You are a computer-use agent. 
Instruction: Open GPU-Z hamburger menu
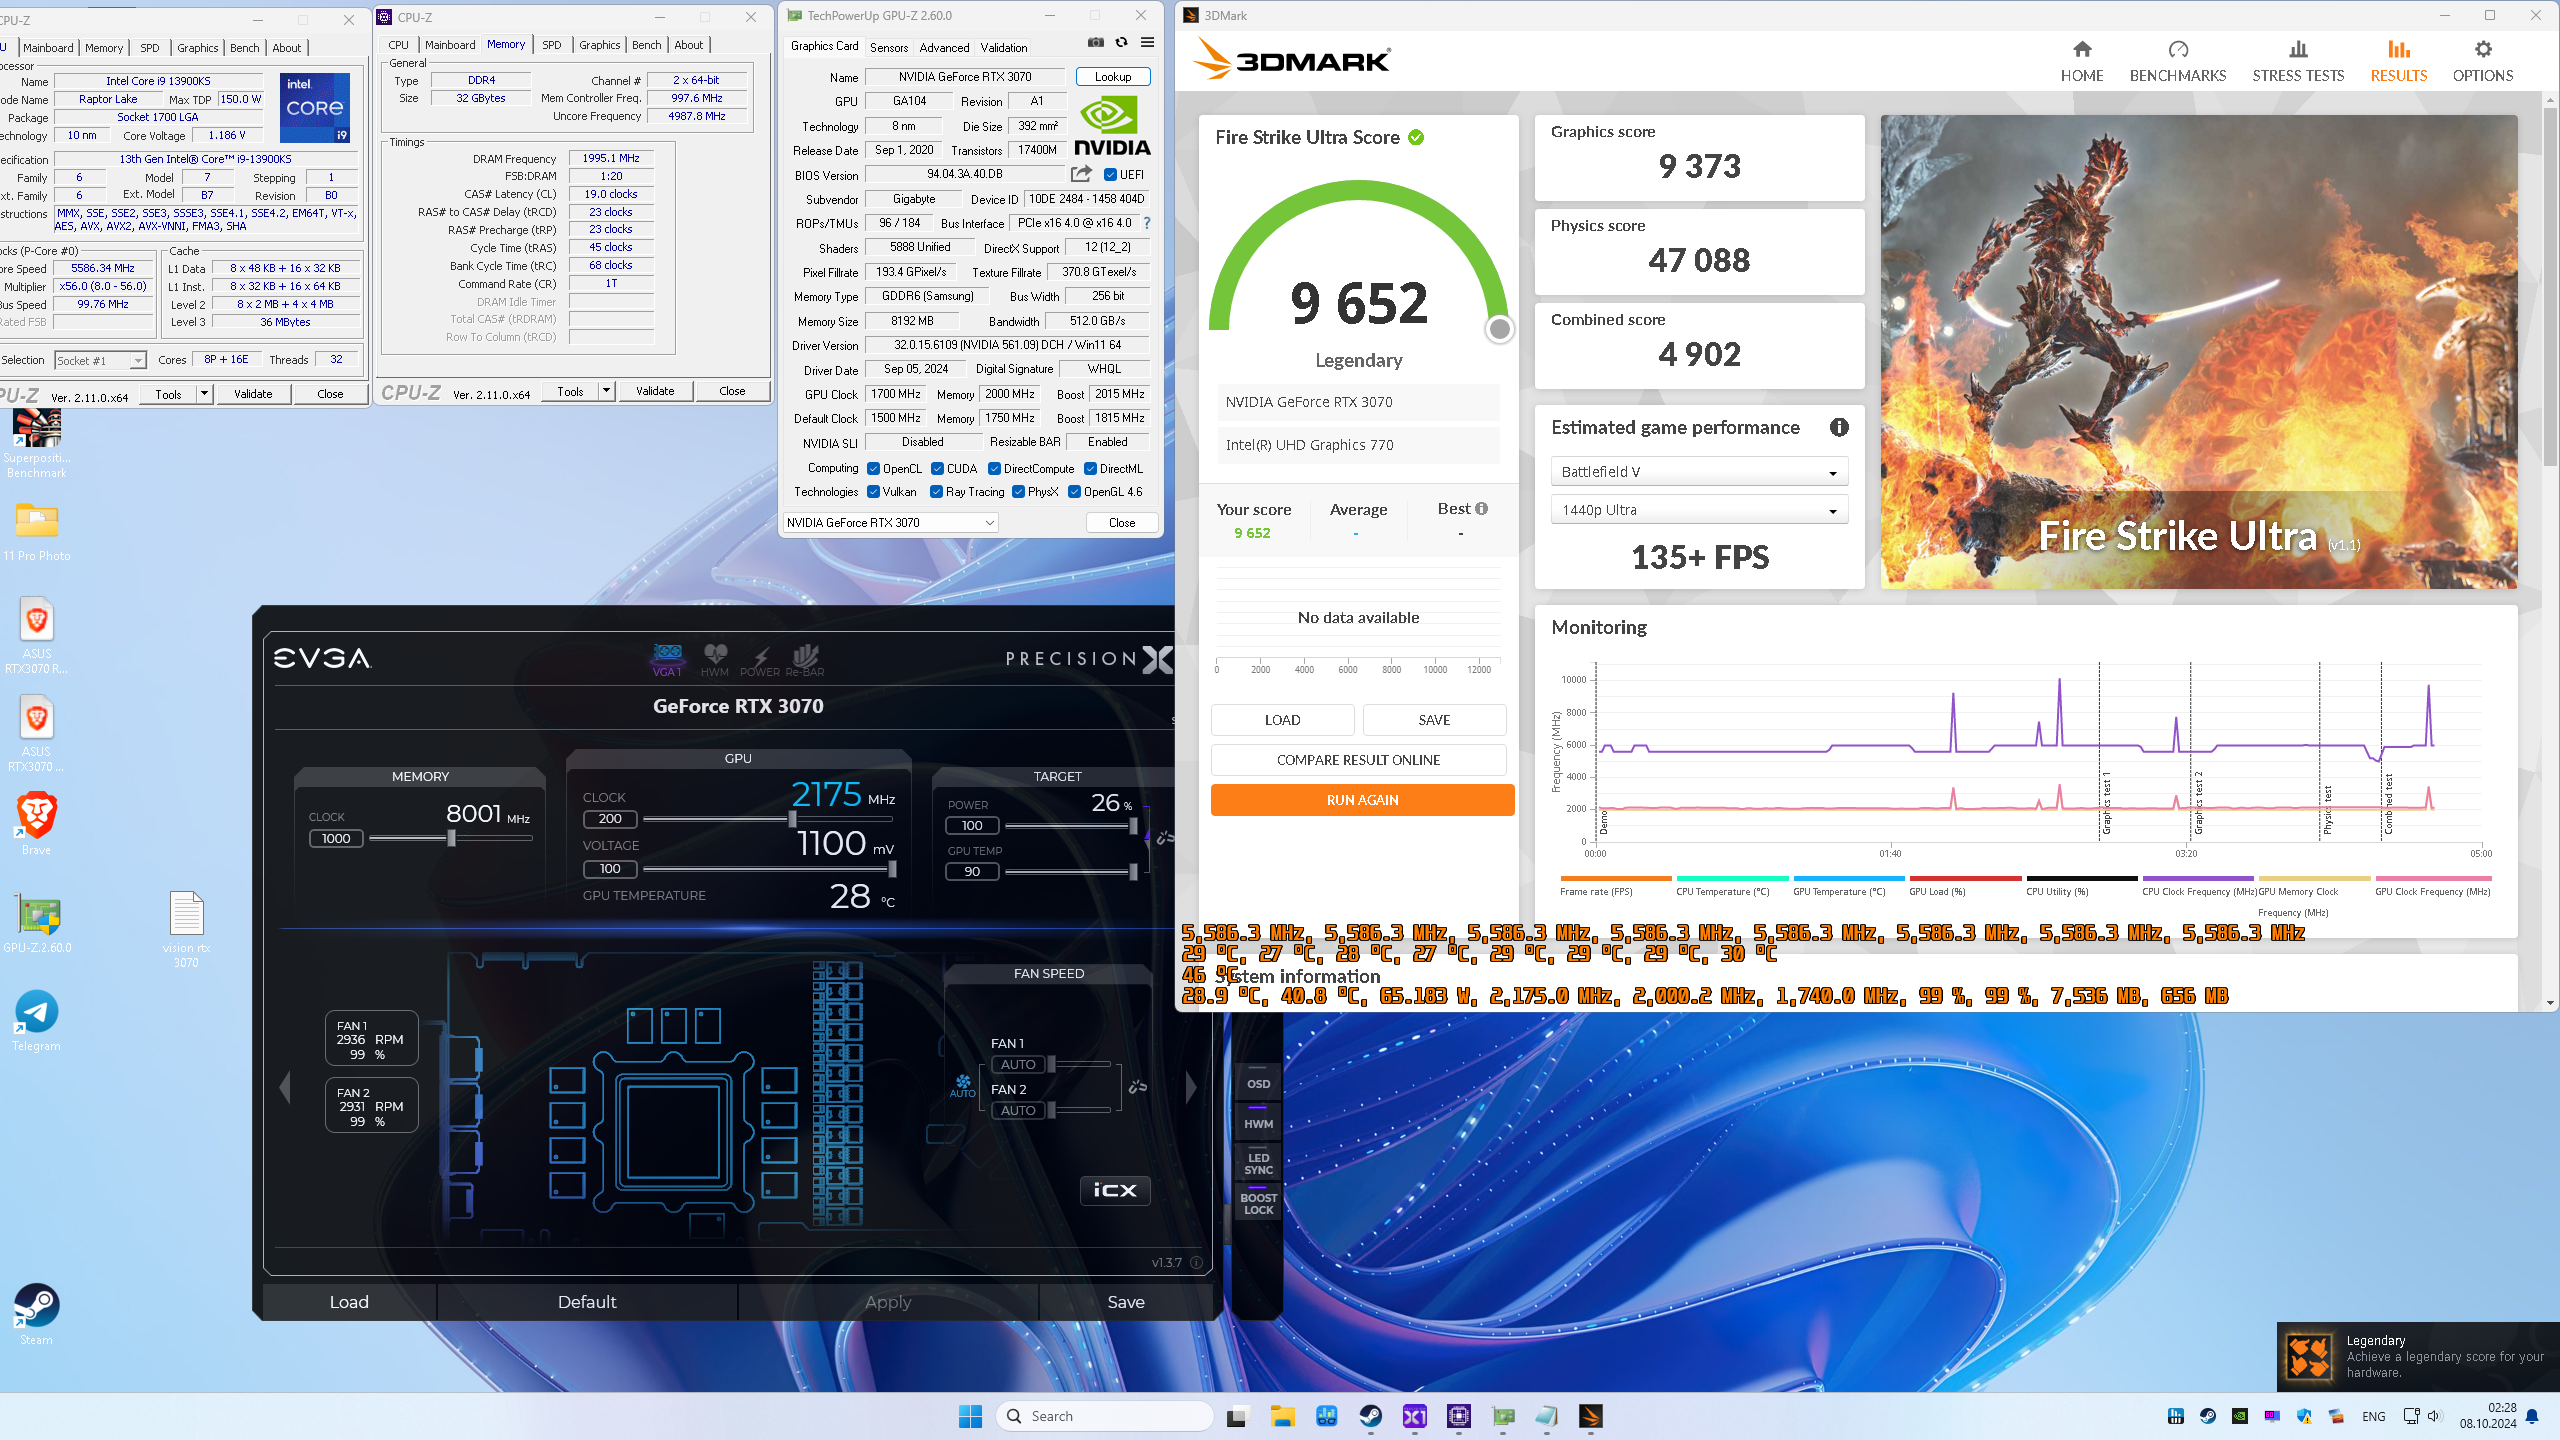(x=1147, y=42)
